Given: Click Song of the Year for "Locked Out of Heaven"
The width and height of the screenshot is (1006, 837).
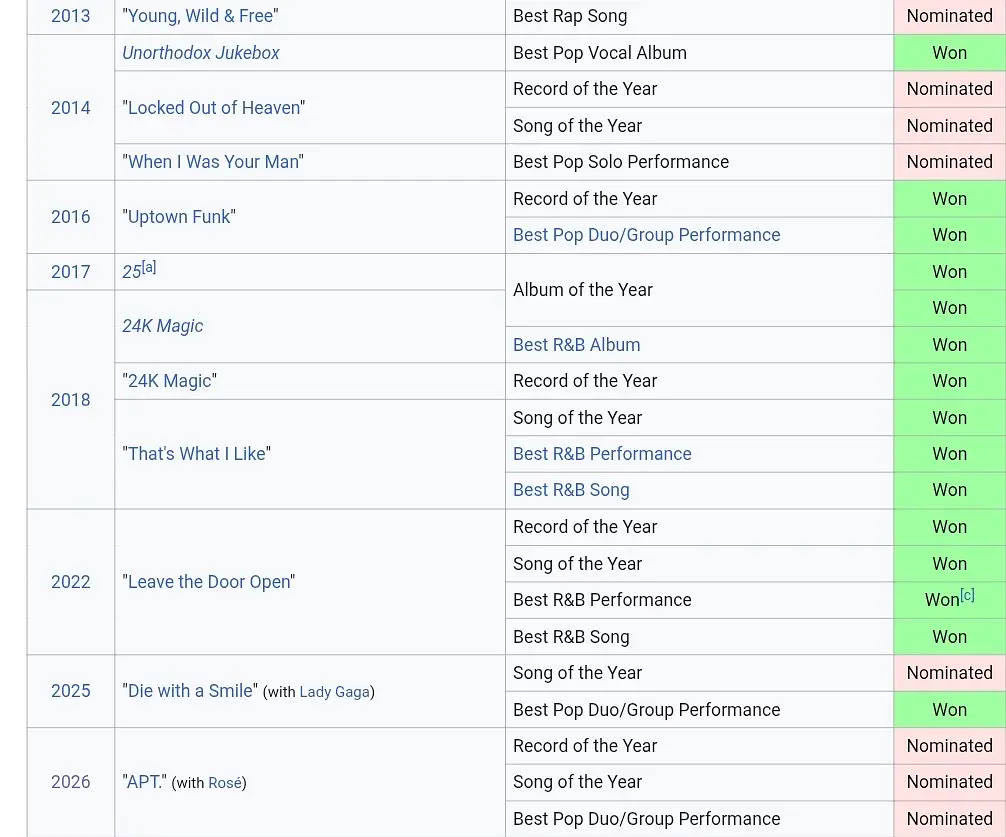Looking at the screenshot, I should tap(699, 126).
